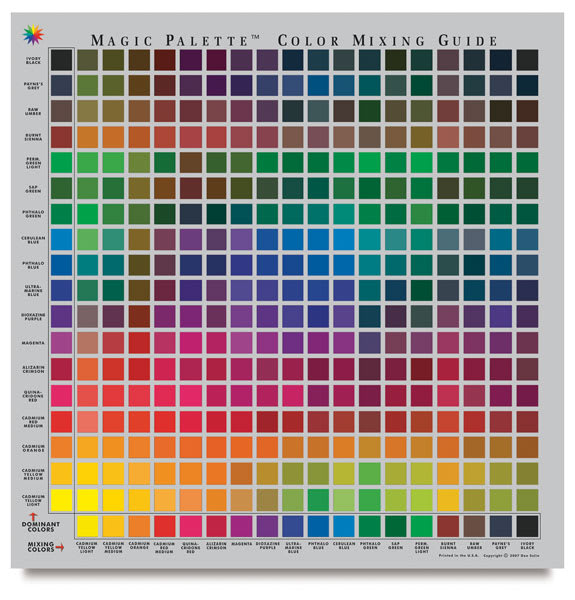Pick the Sap Green mixing row swatch
Screen dimensions: 575x600
tap(396, 526)
